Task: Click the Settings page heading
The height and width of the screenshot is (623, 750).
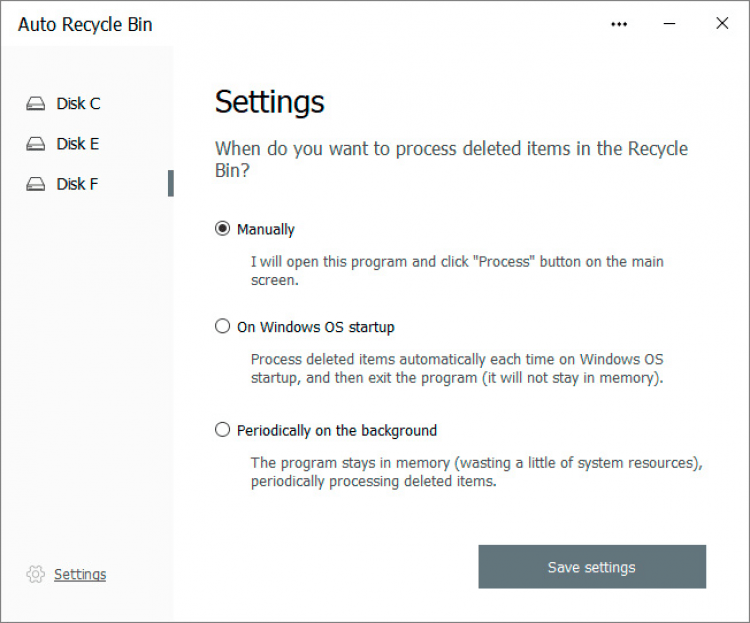Action: tap(270, 102)
